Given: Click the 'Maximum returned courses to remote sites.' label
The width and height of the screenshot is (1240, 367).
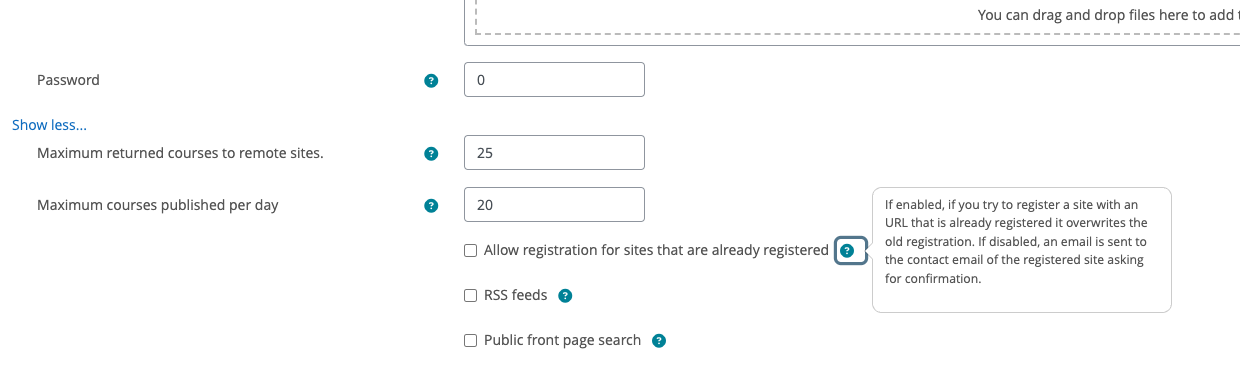Looking at the screenshot, I should [180, 153].
